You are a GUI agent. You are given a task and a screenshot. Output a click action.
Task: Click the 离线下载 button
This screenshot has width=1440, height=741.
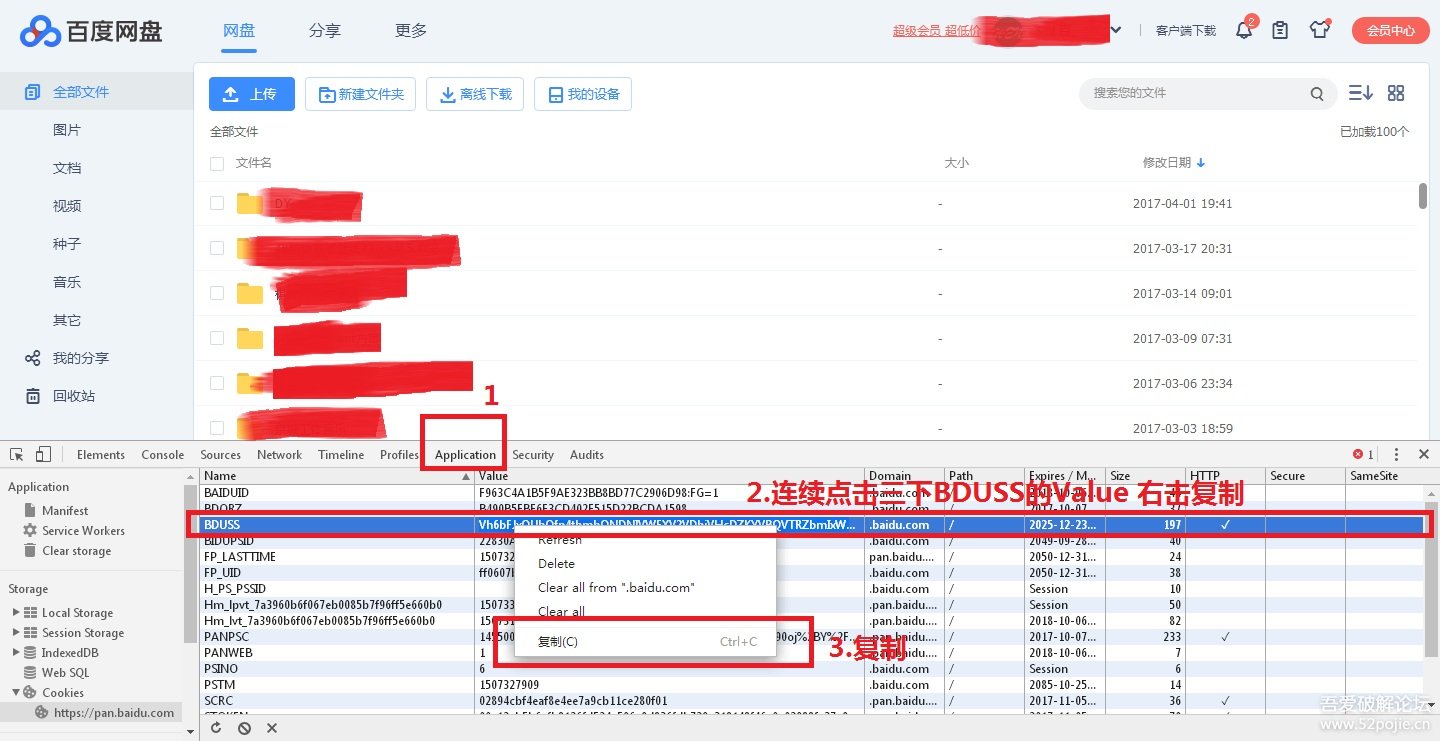coord(475,94)
